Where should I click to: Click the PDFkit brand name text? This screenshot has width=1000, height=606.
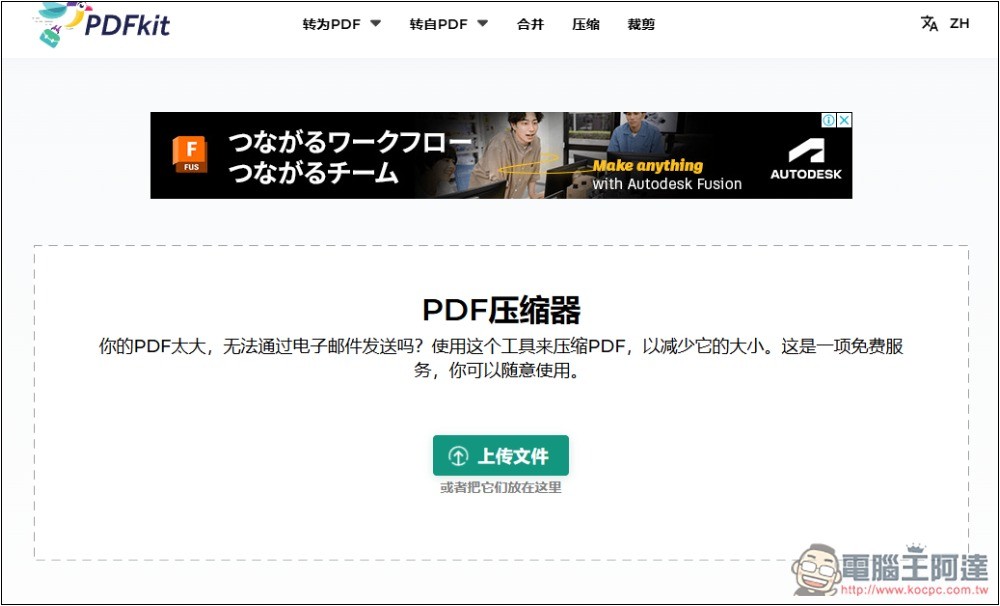click(x=127, y=25)
